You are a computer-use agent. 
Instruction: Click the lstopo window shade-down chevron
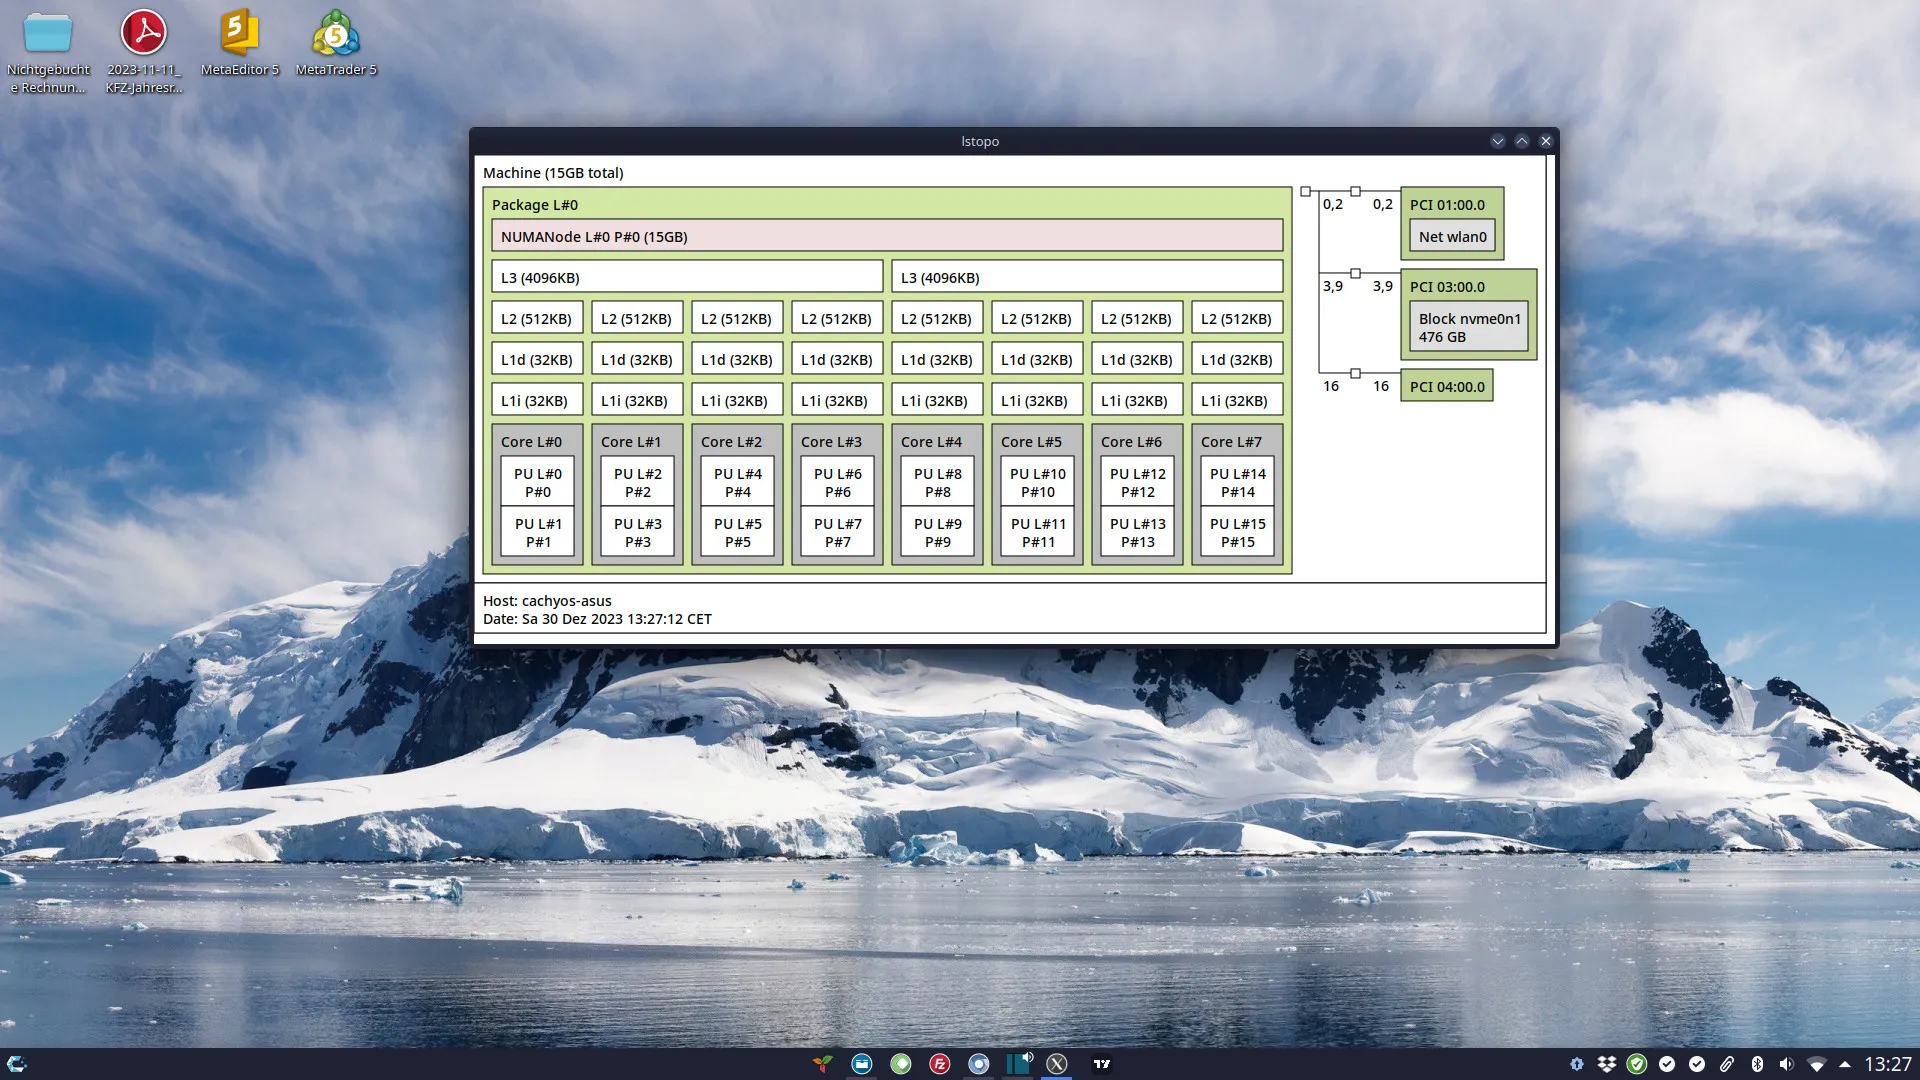click(x=1497, y=141)
